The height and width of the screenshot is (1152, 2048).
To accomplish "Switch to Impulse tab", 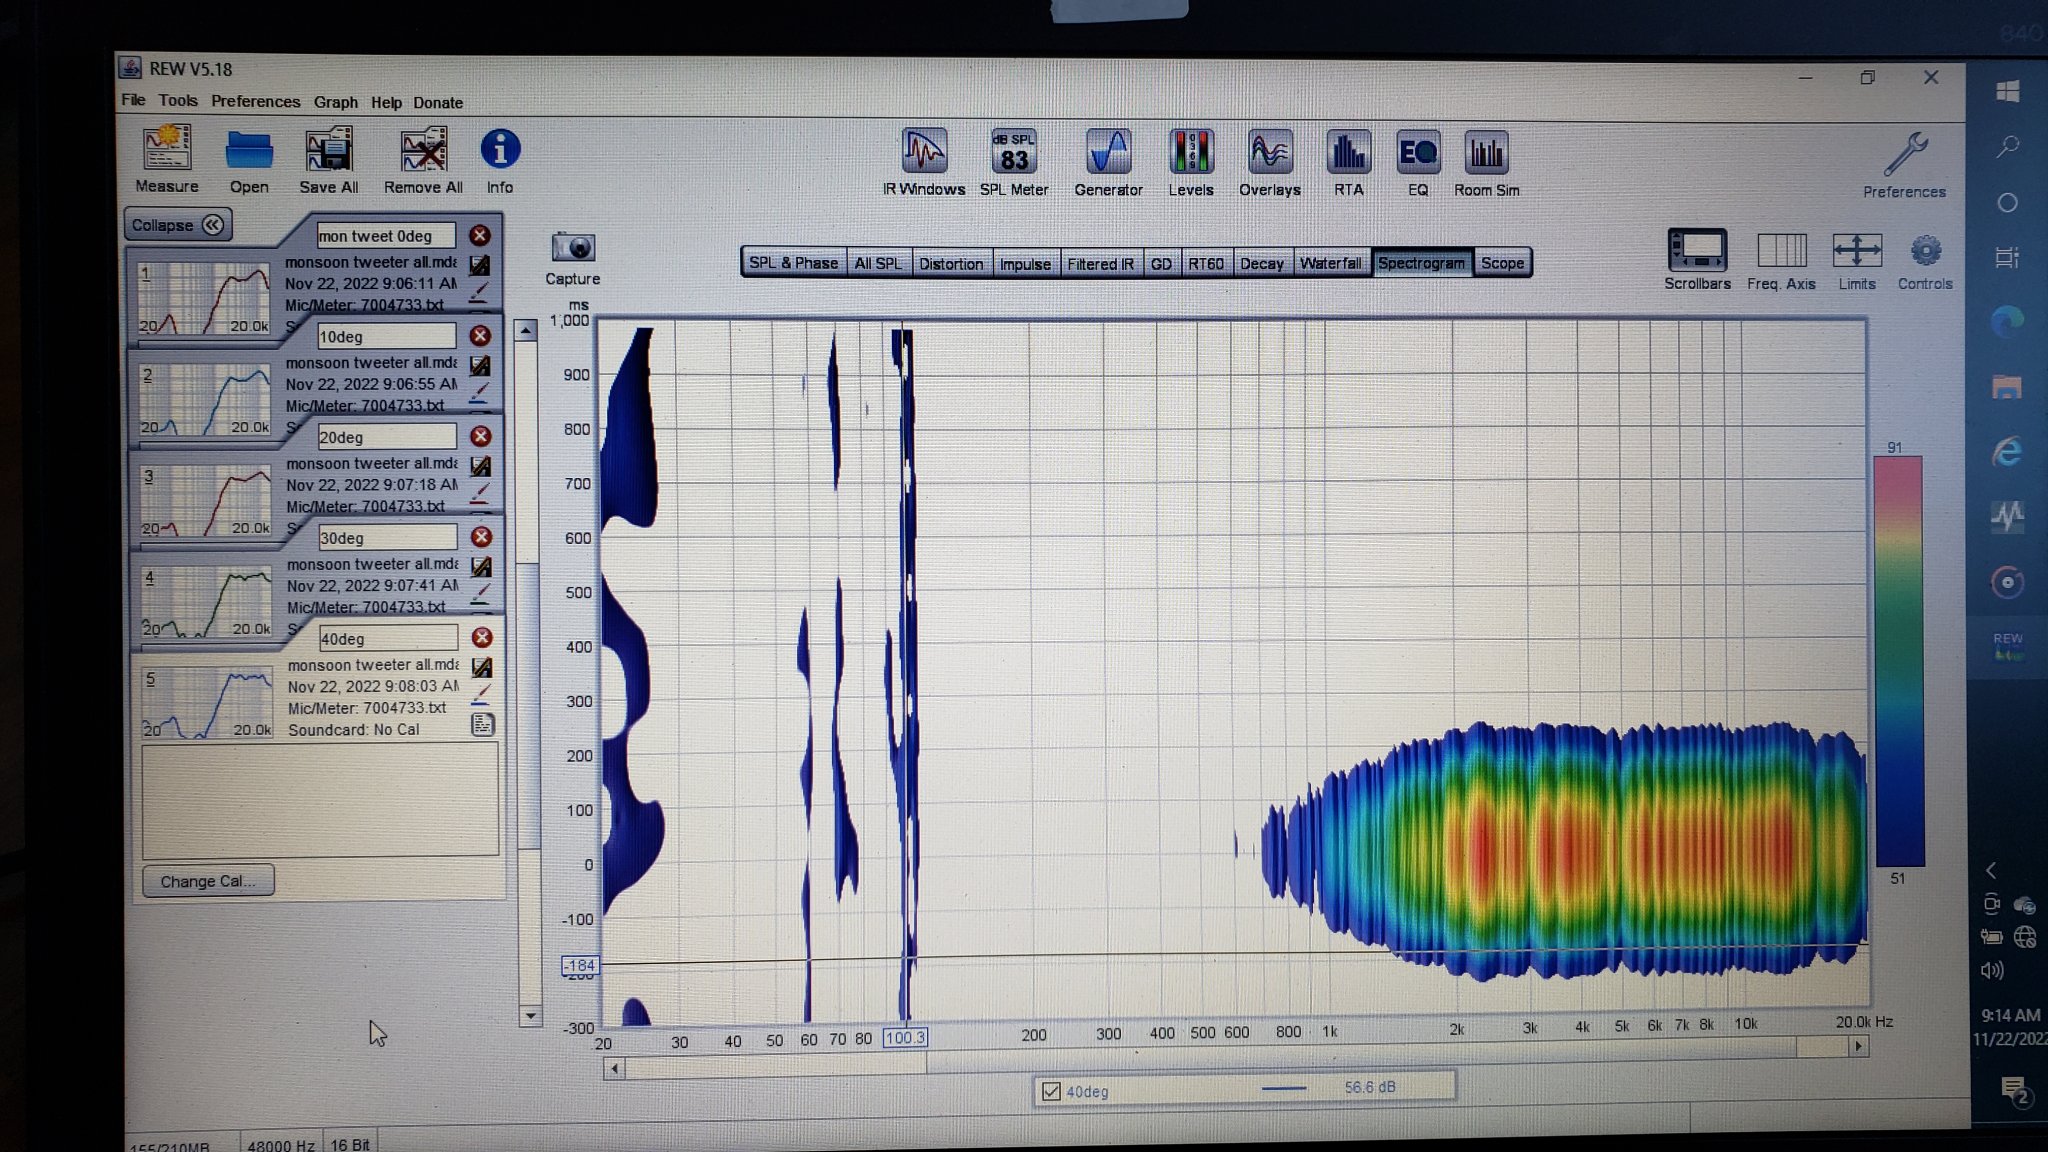I will point(1025,264).
